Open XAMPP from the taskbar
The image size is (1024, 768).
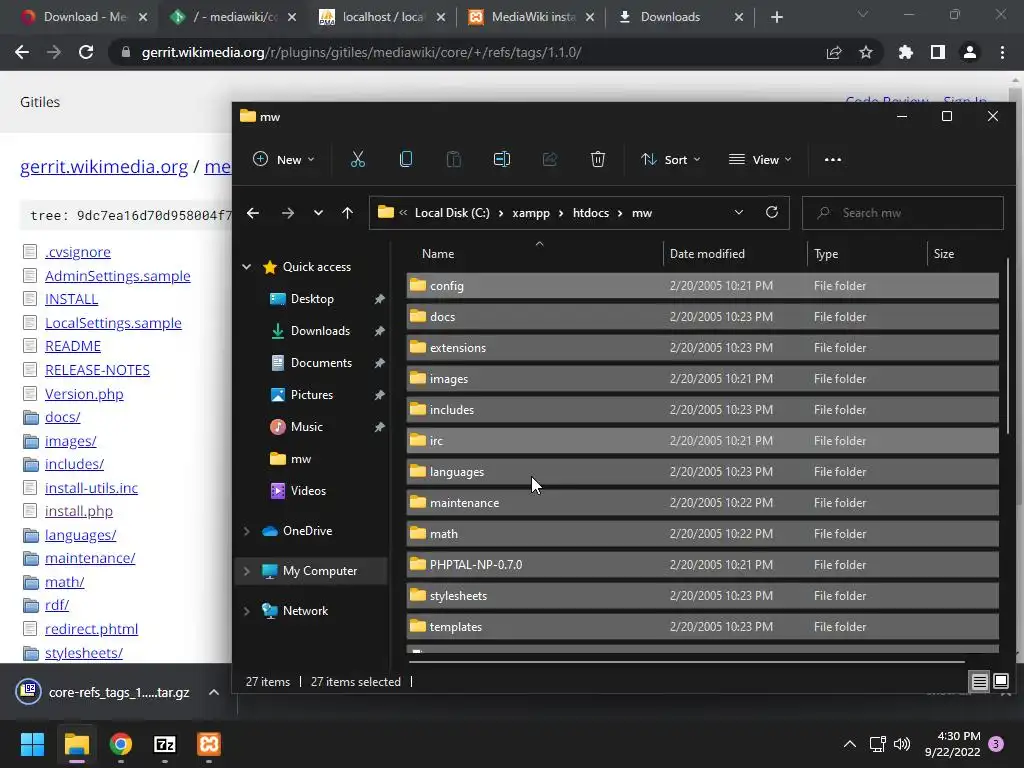[x=209, y=744]
